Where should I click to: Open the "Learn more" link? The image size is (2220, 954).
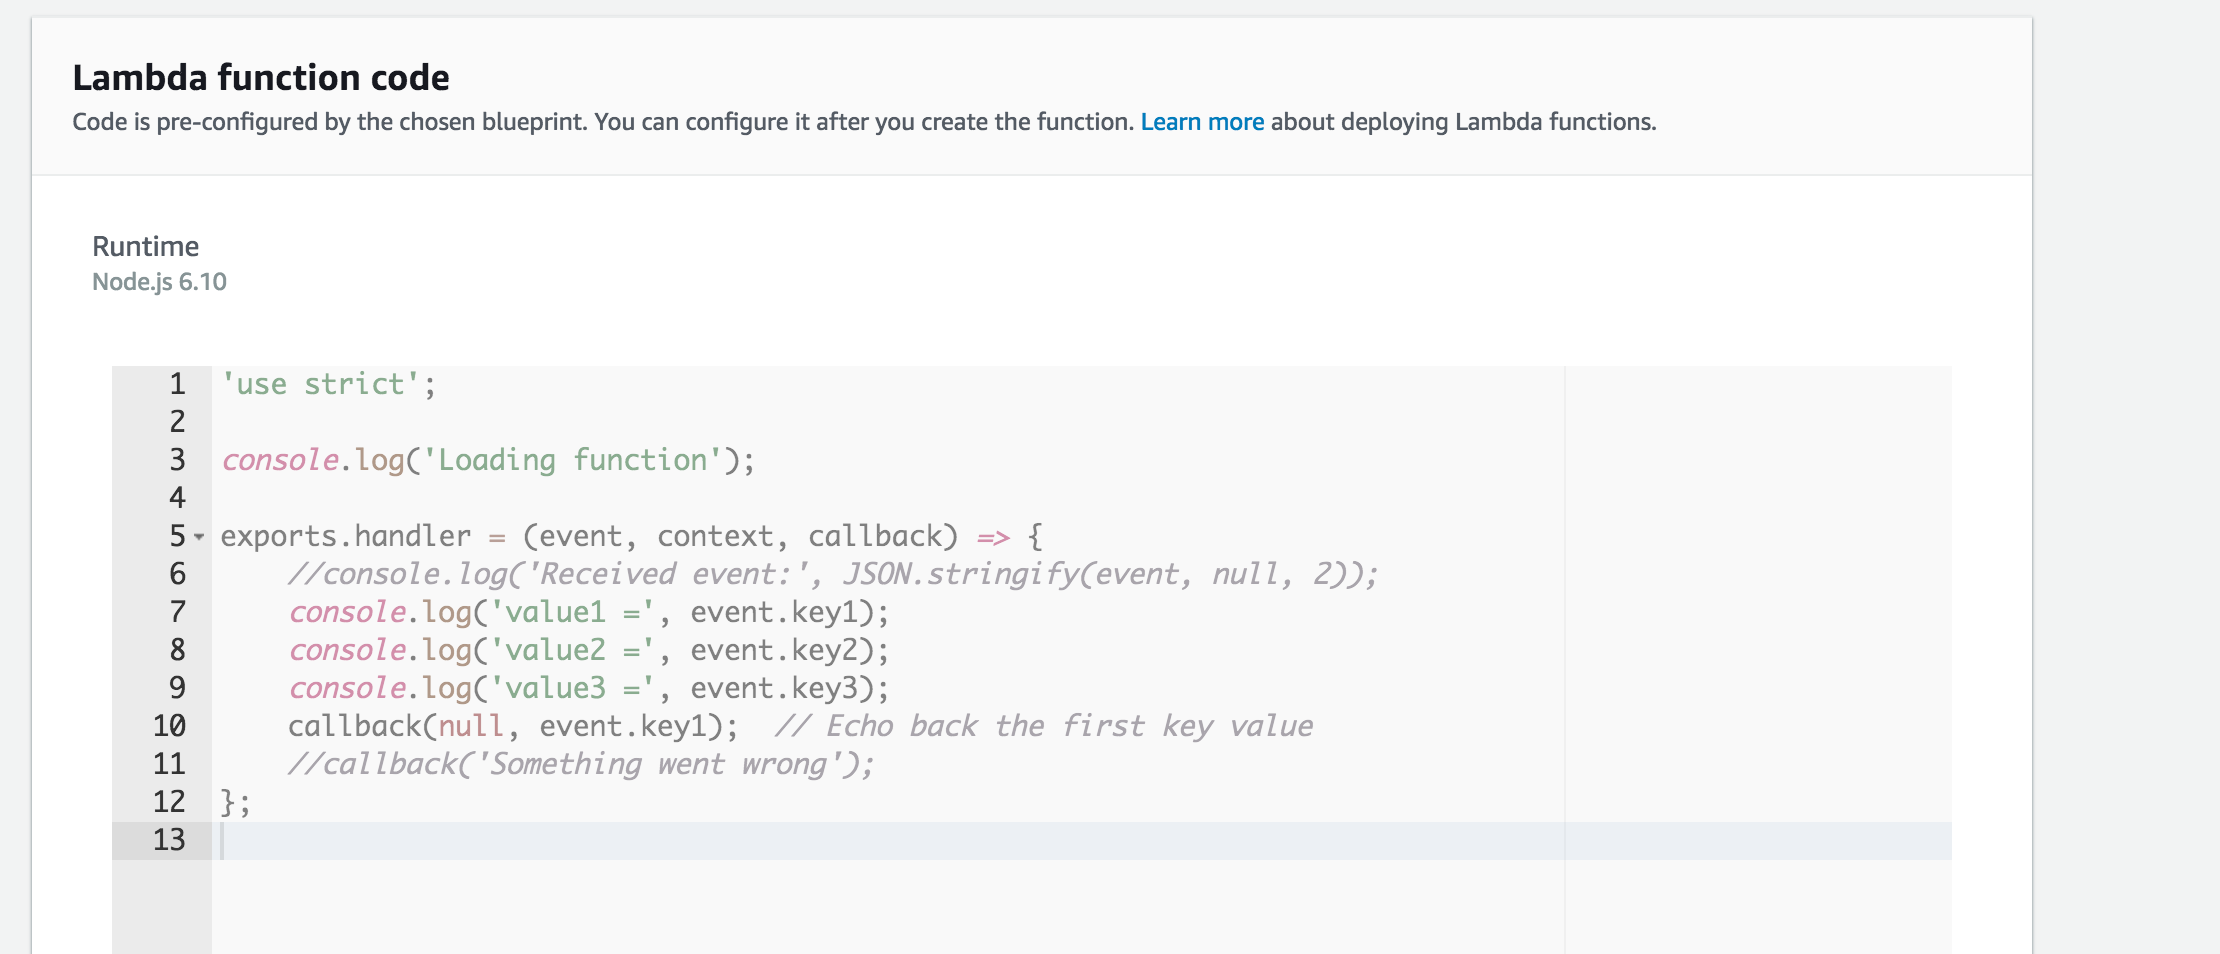point(1200,121)
